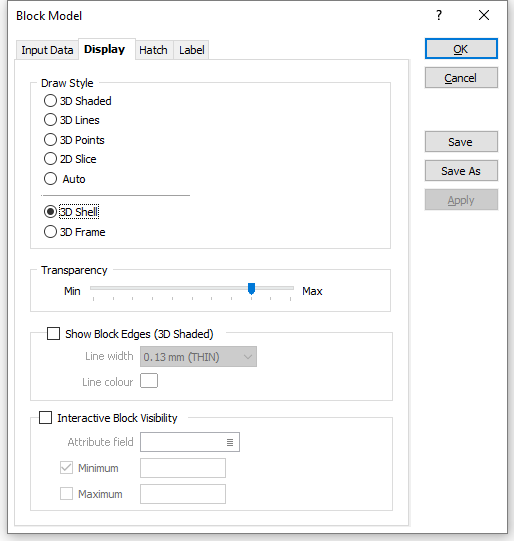Open the Line colour swatch
The height and width of the screenshot is (541, 514).
[149, 381]
